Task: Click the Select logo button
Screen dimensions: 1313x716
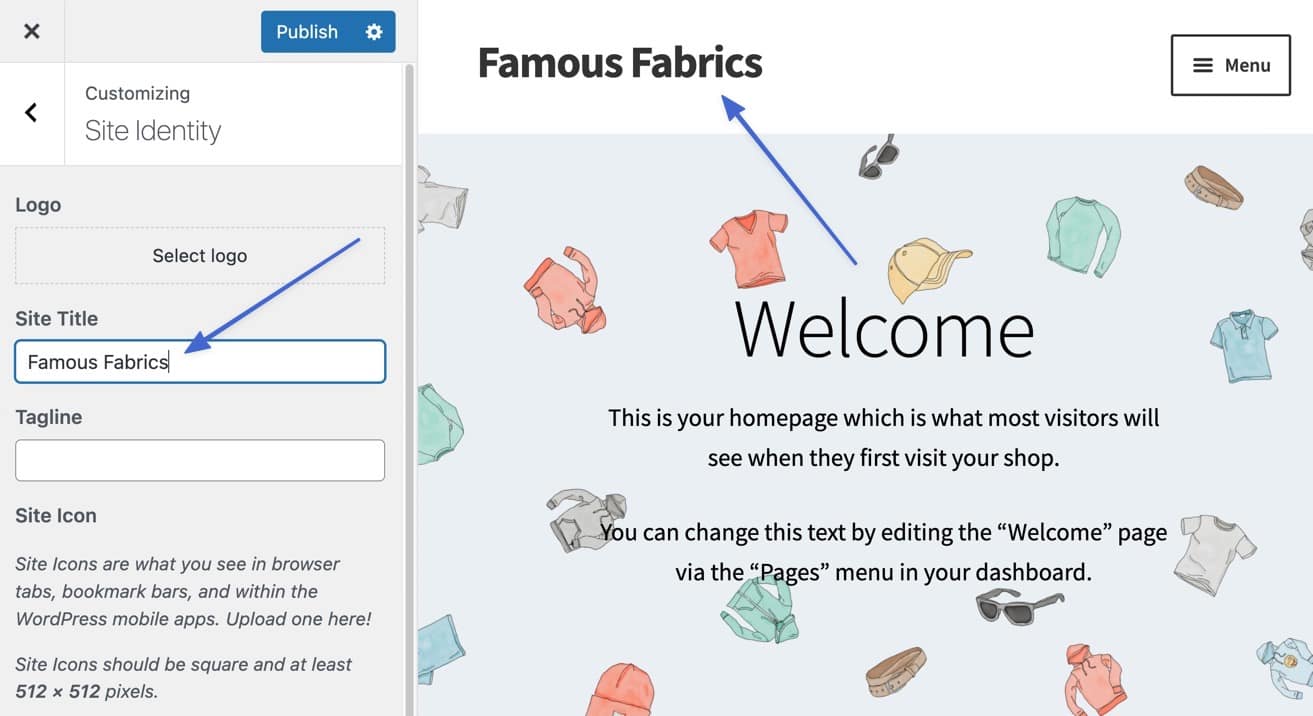Action: pos(200,256)
